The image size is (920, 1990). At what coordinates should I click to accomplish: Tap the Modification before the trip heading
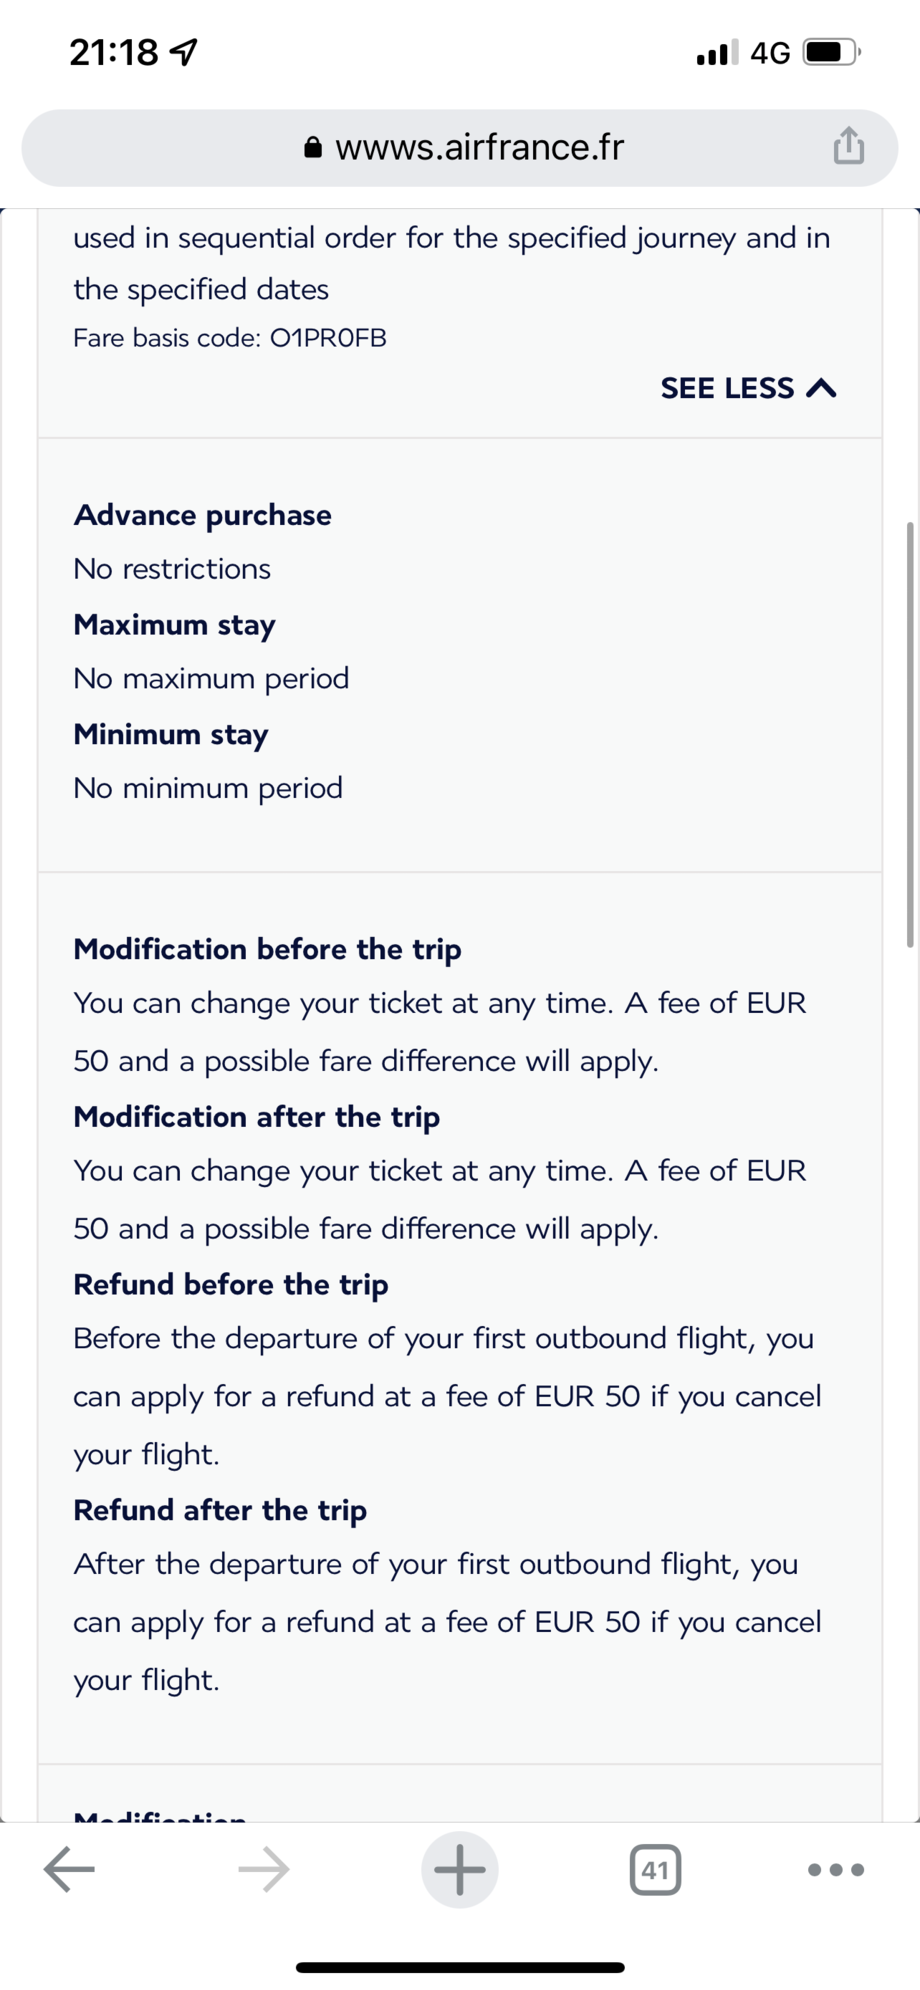267,949
